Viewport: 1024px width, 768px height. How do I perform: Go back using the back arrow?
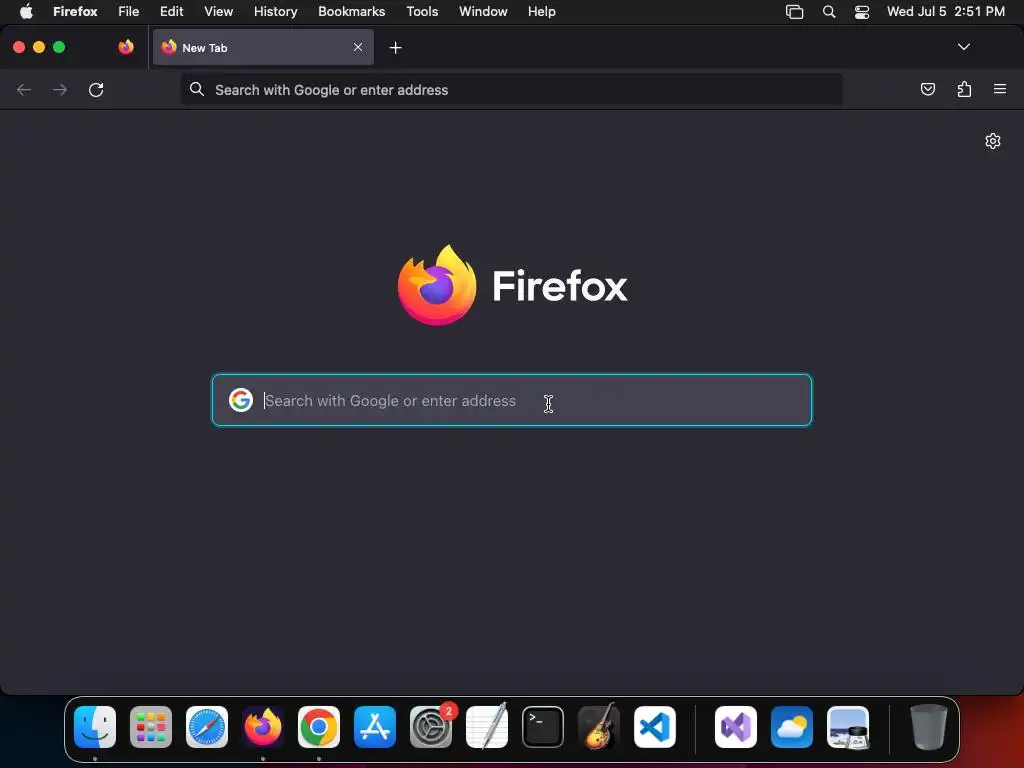coord(24,89)
